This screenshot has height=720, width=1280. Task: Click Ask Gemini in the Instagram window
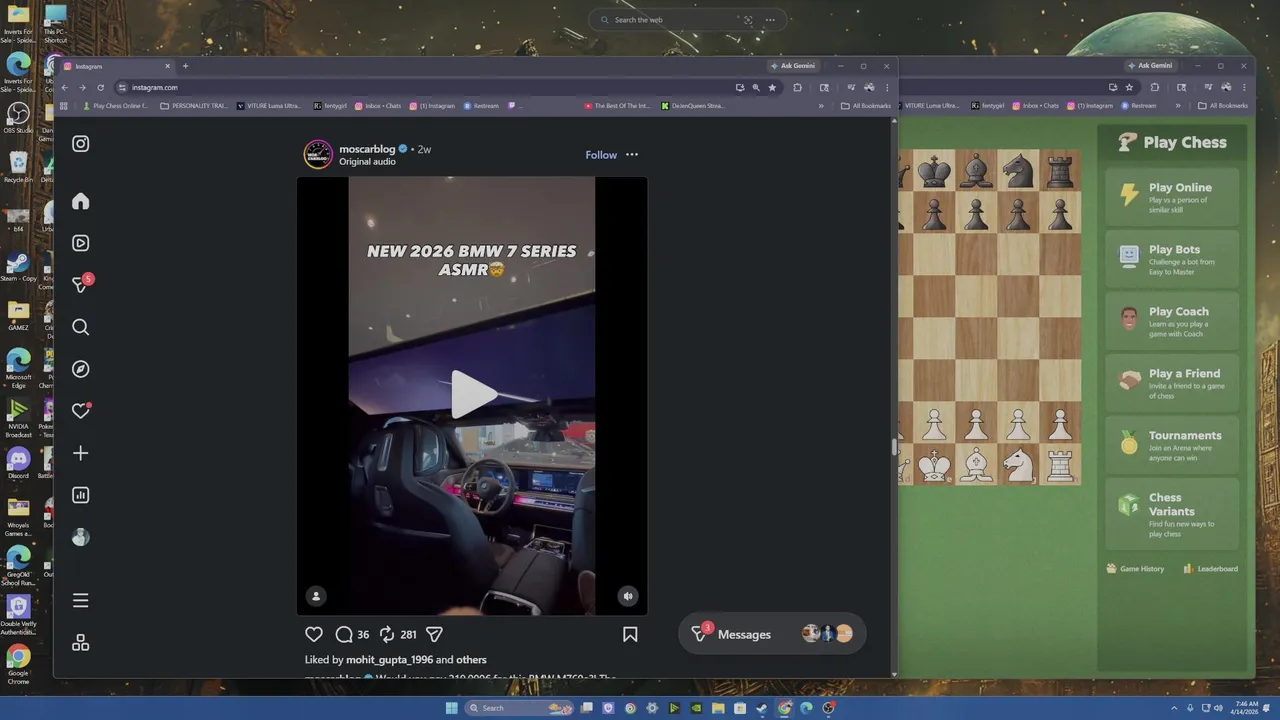tap(794, 66)
